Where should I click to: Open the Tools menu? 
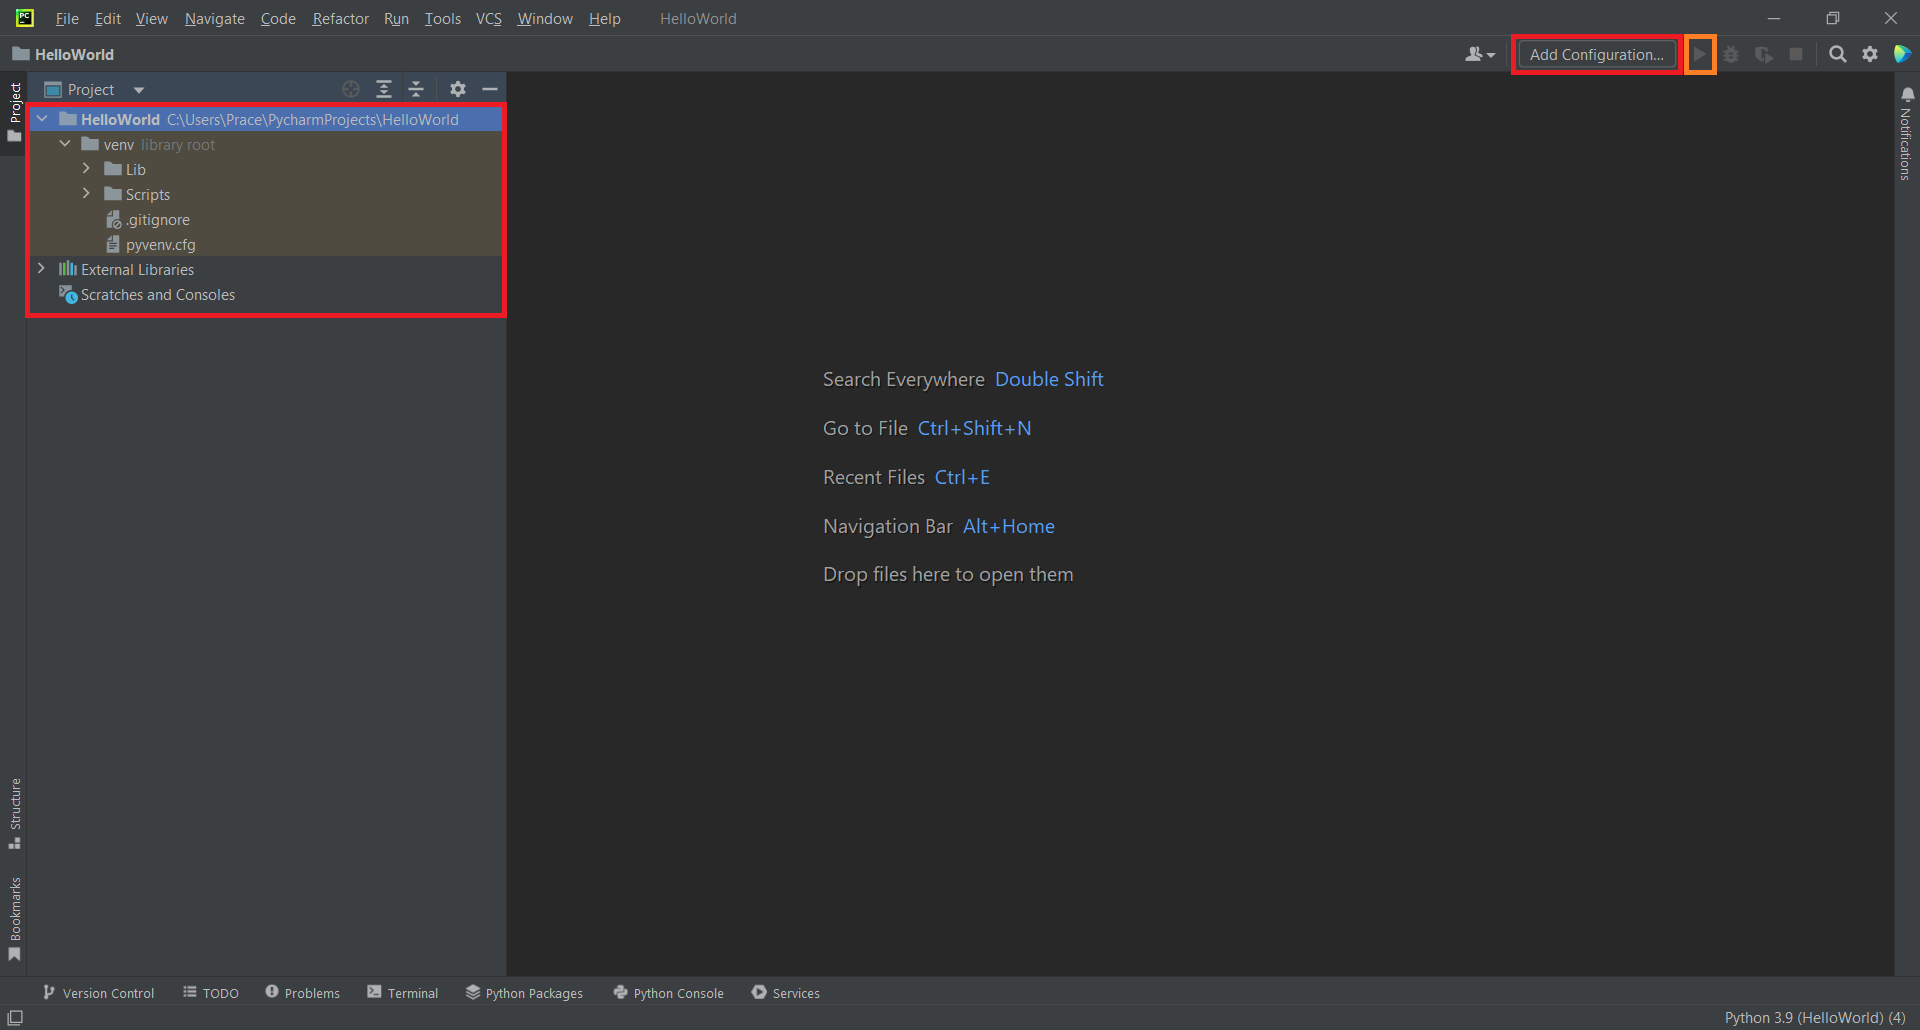click(x=442, y=18)
